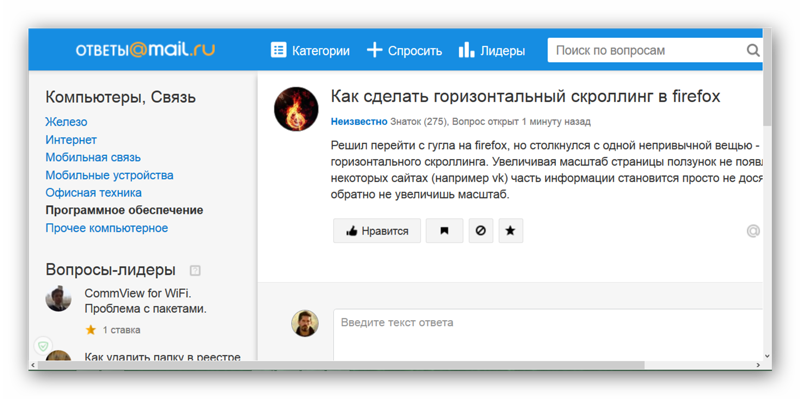Select Спросить to ask a question
The width and height of the screenshot is (800, 399).
click(x=404, y=51)
